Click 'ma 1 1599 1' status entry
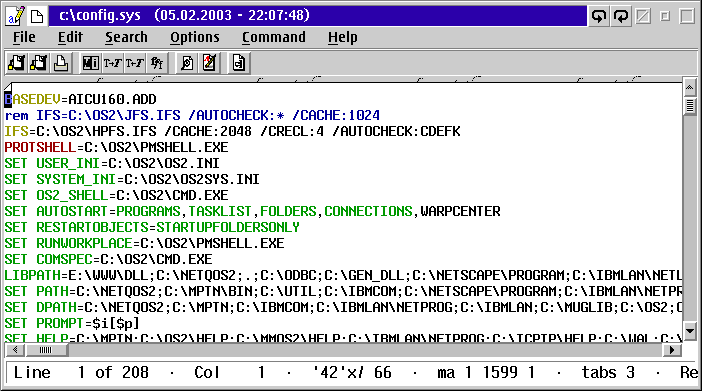702x391 pixels. click(486, 373)
